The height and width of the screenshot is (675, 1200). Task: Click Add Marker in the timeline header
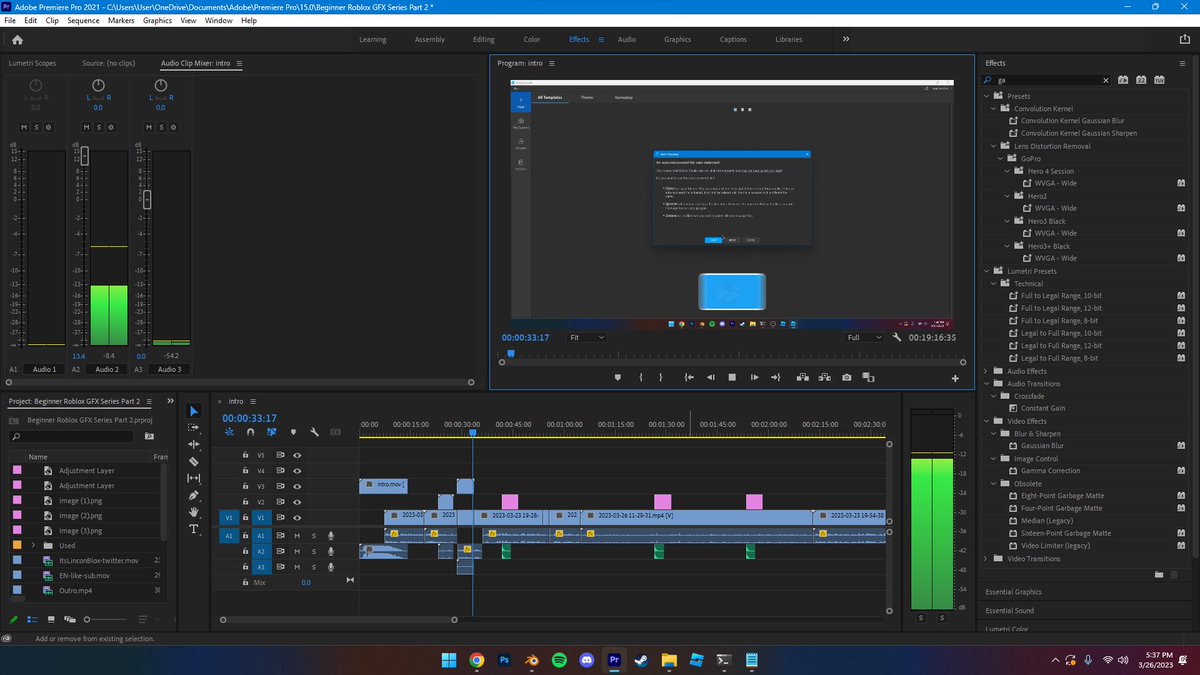(293, 432)
